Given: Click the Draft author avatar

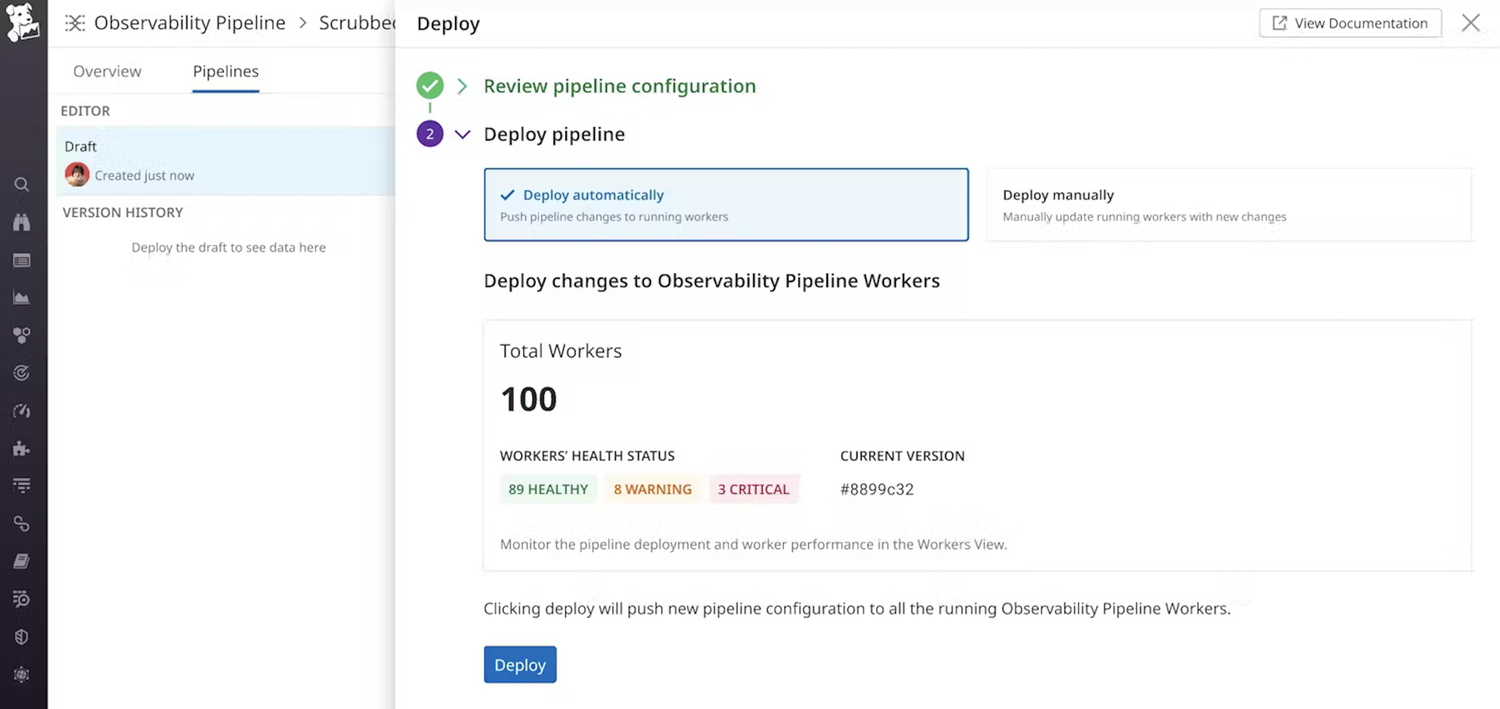Looking at the screenshot, I should tap(77, 175).
